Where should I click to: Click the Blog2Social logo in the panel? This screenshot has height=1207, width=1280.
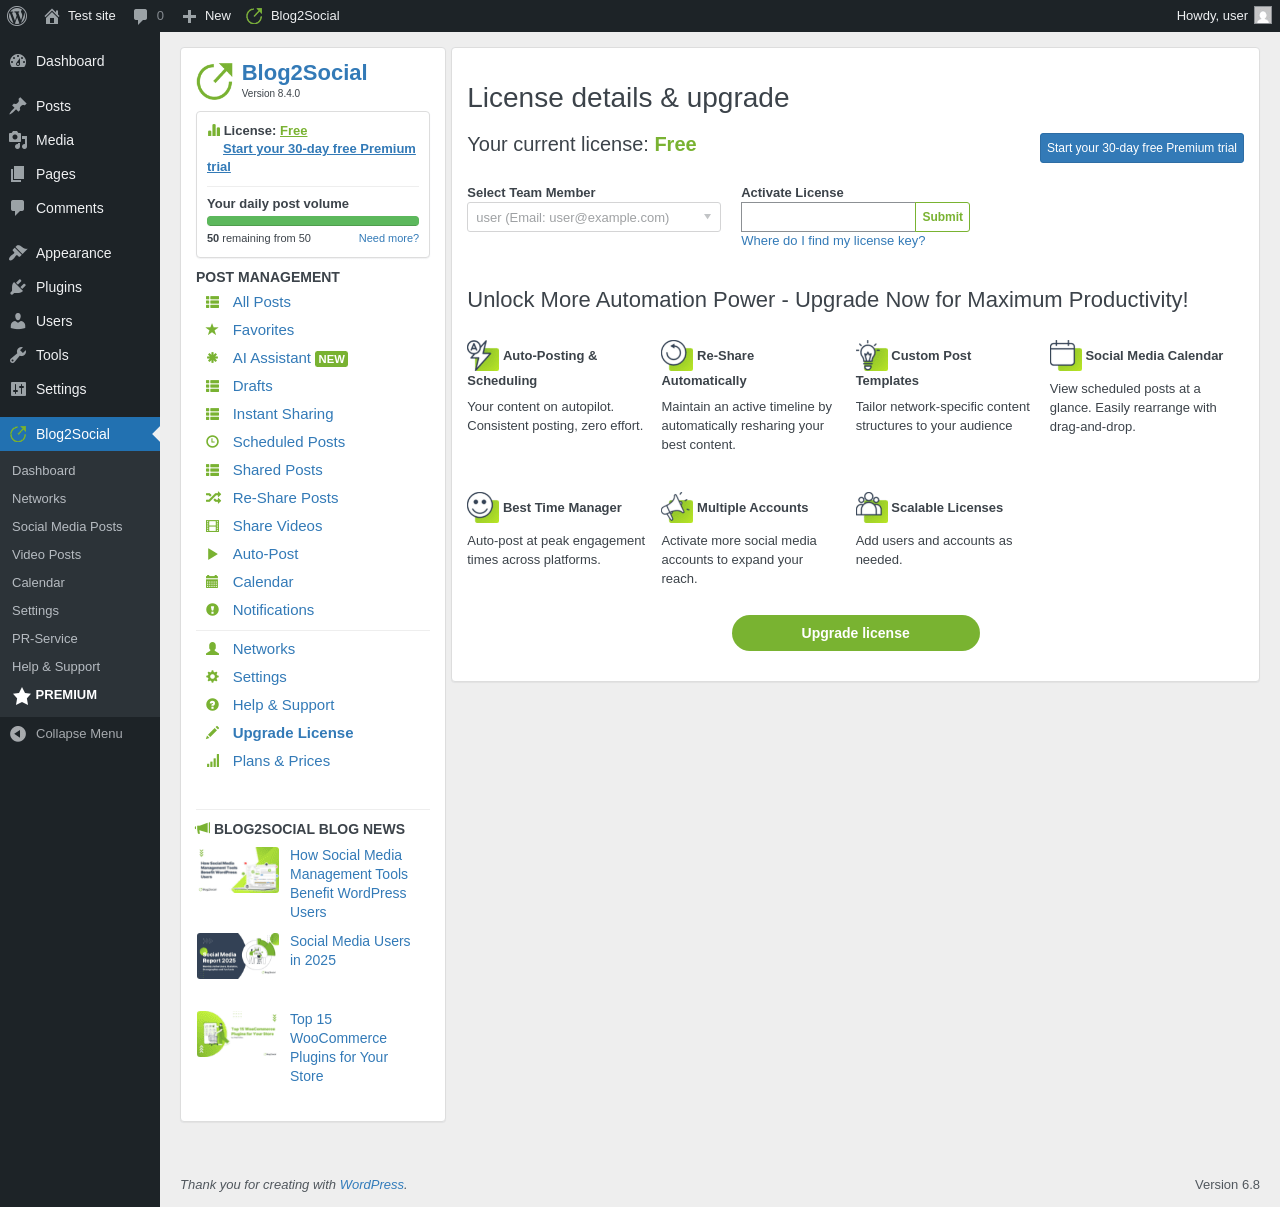(214, 81)
